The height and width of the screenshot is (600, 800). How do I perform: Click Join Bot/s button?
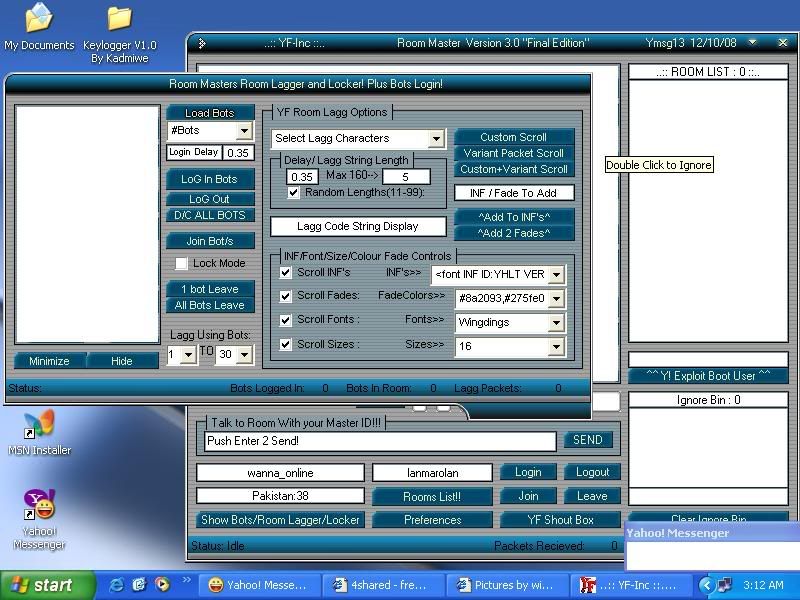click(210, 241)
